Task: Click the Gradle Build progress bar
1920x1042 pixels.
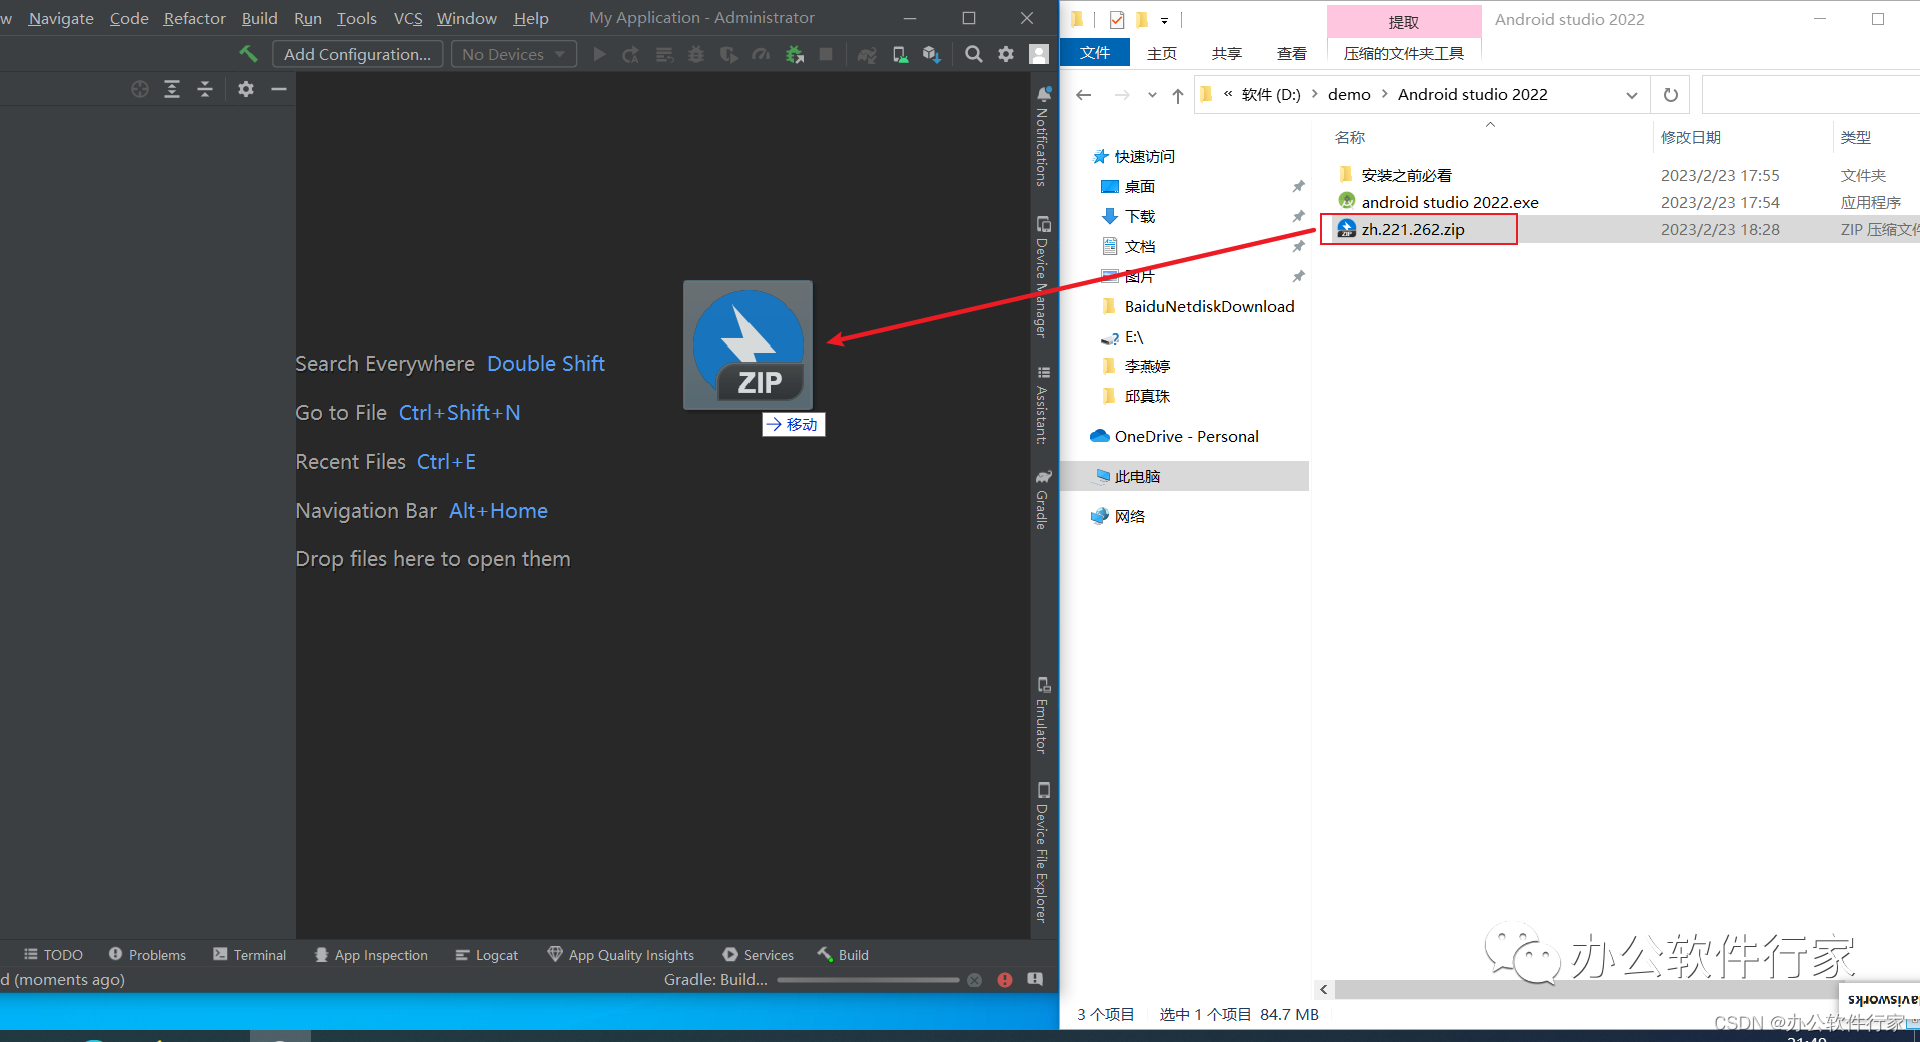Action: click(x=868, y=980)
